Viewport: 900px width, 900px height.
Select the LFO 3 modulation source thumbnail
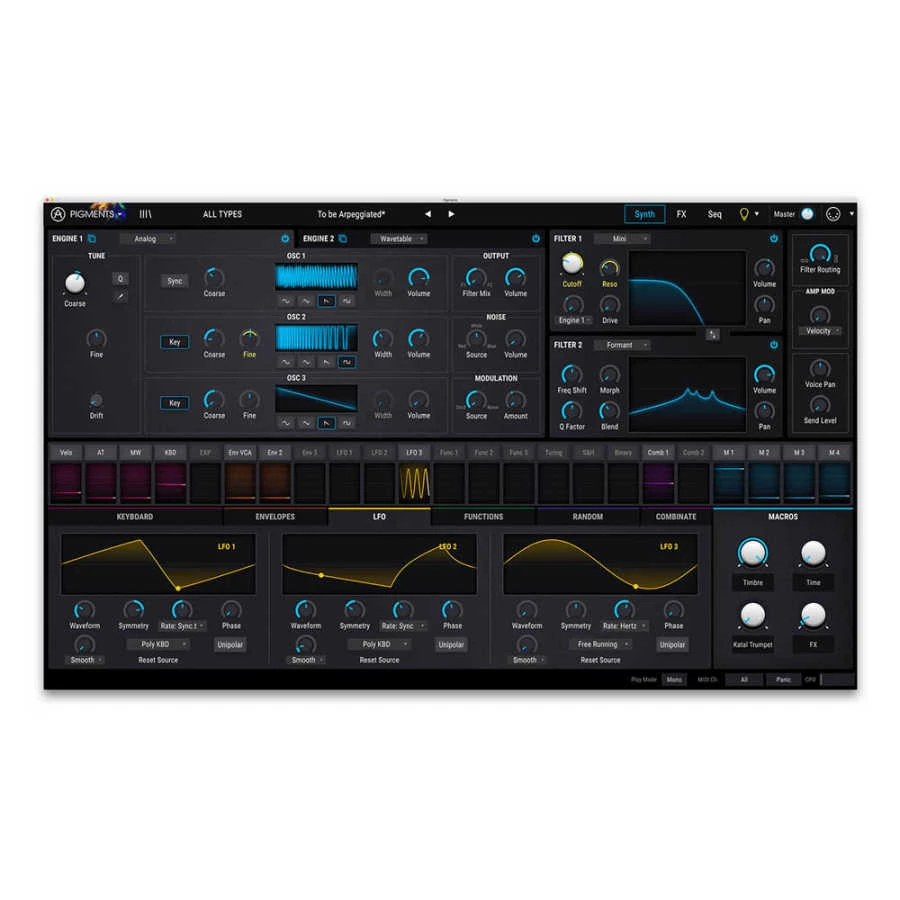pos(413,483)
